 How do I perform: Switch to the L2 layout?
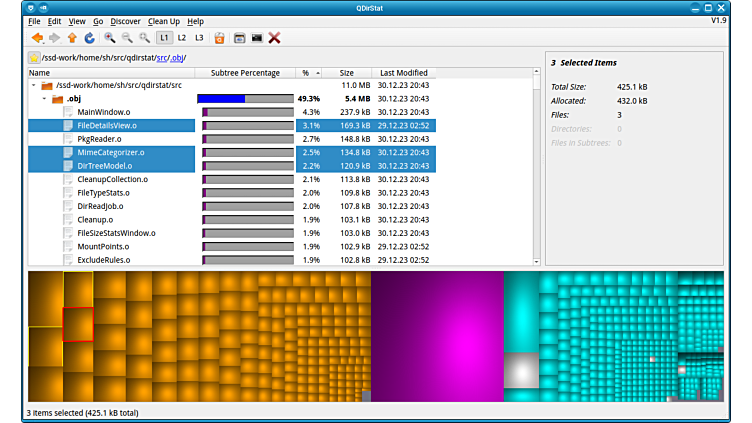pos(182,38)
